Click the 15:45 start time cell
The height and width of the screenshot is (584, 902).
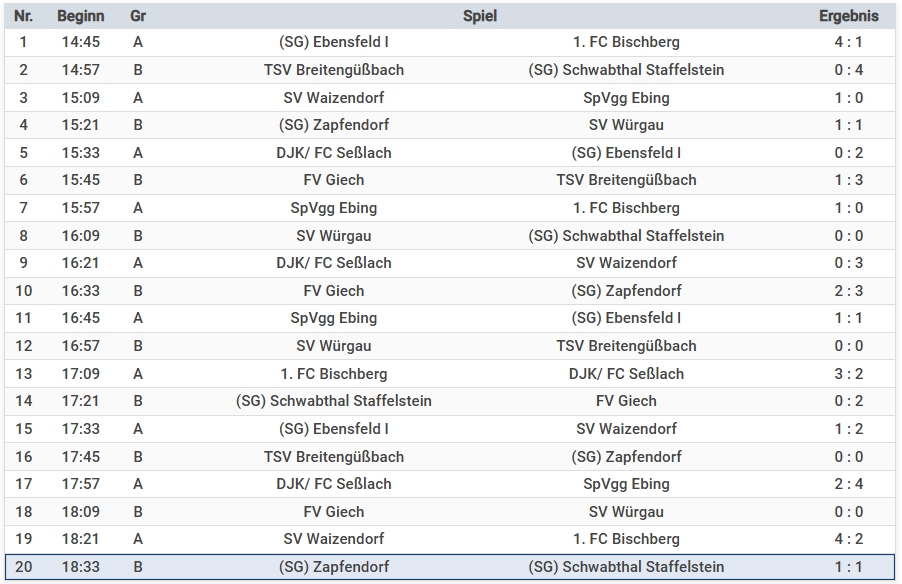(79, 180)
